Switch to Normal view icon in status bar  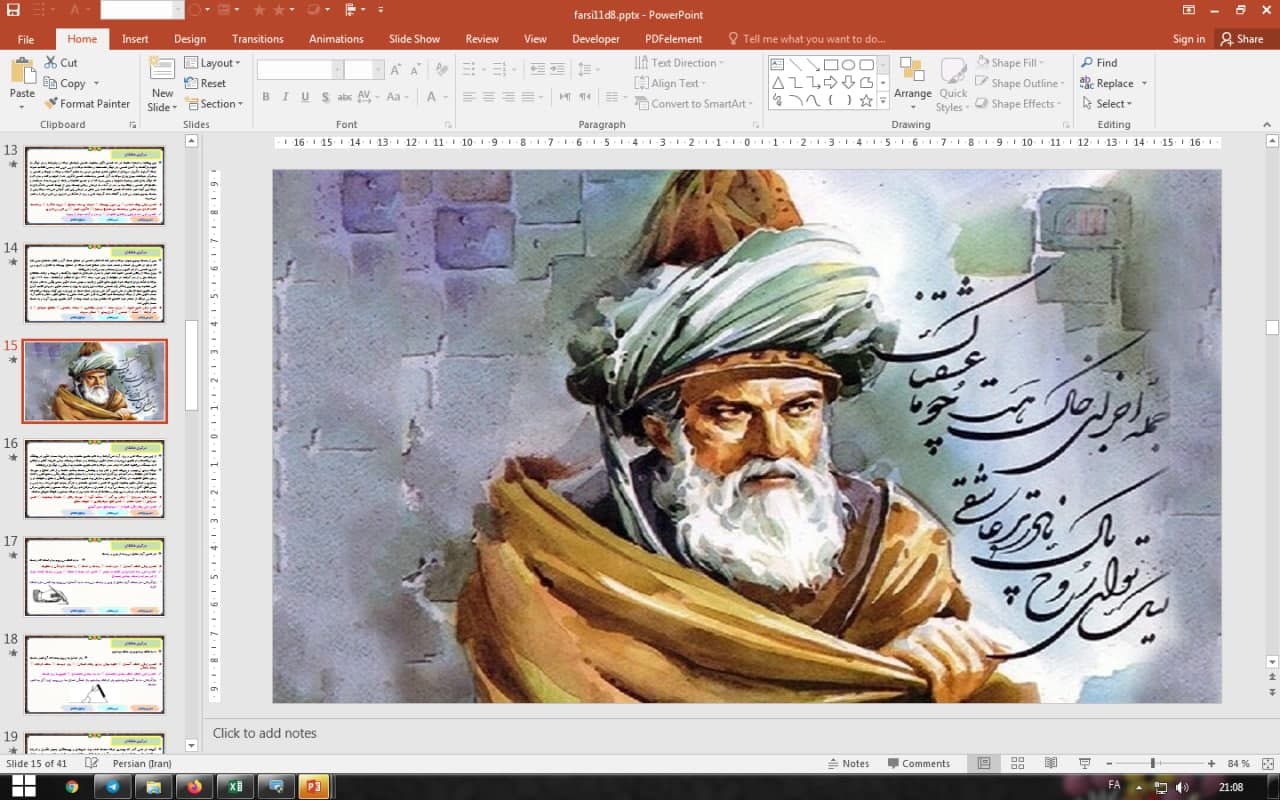pyautogui.click(x=984, y=763)
